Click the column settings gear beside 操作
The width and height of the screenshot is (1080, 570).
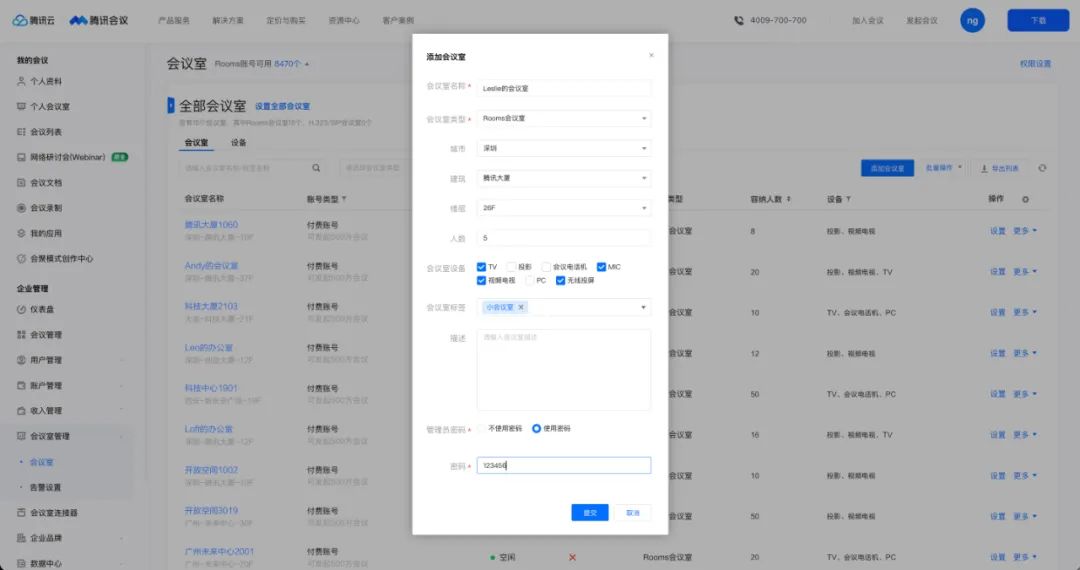pyautogui.click(x=1026, y=200)
